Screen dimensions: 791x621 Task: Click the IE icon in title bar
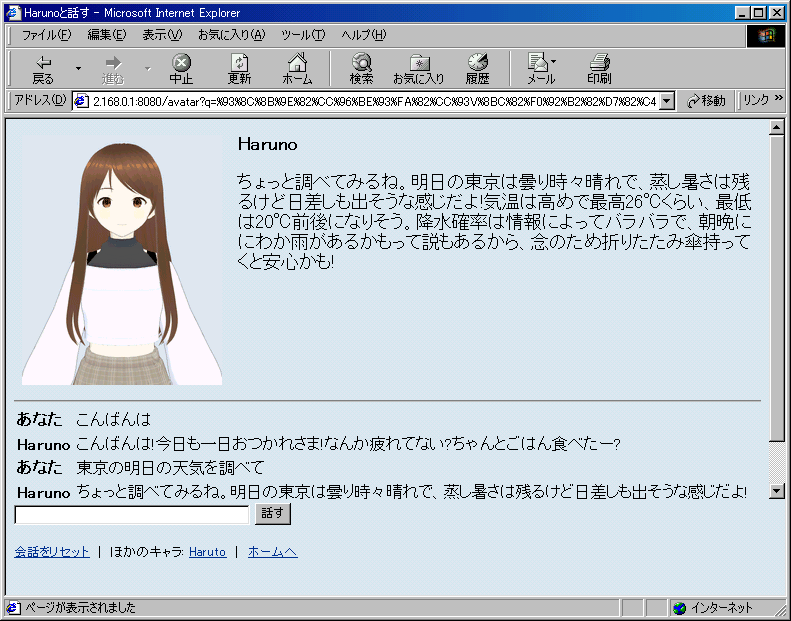tap(14, 13)
